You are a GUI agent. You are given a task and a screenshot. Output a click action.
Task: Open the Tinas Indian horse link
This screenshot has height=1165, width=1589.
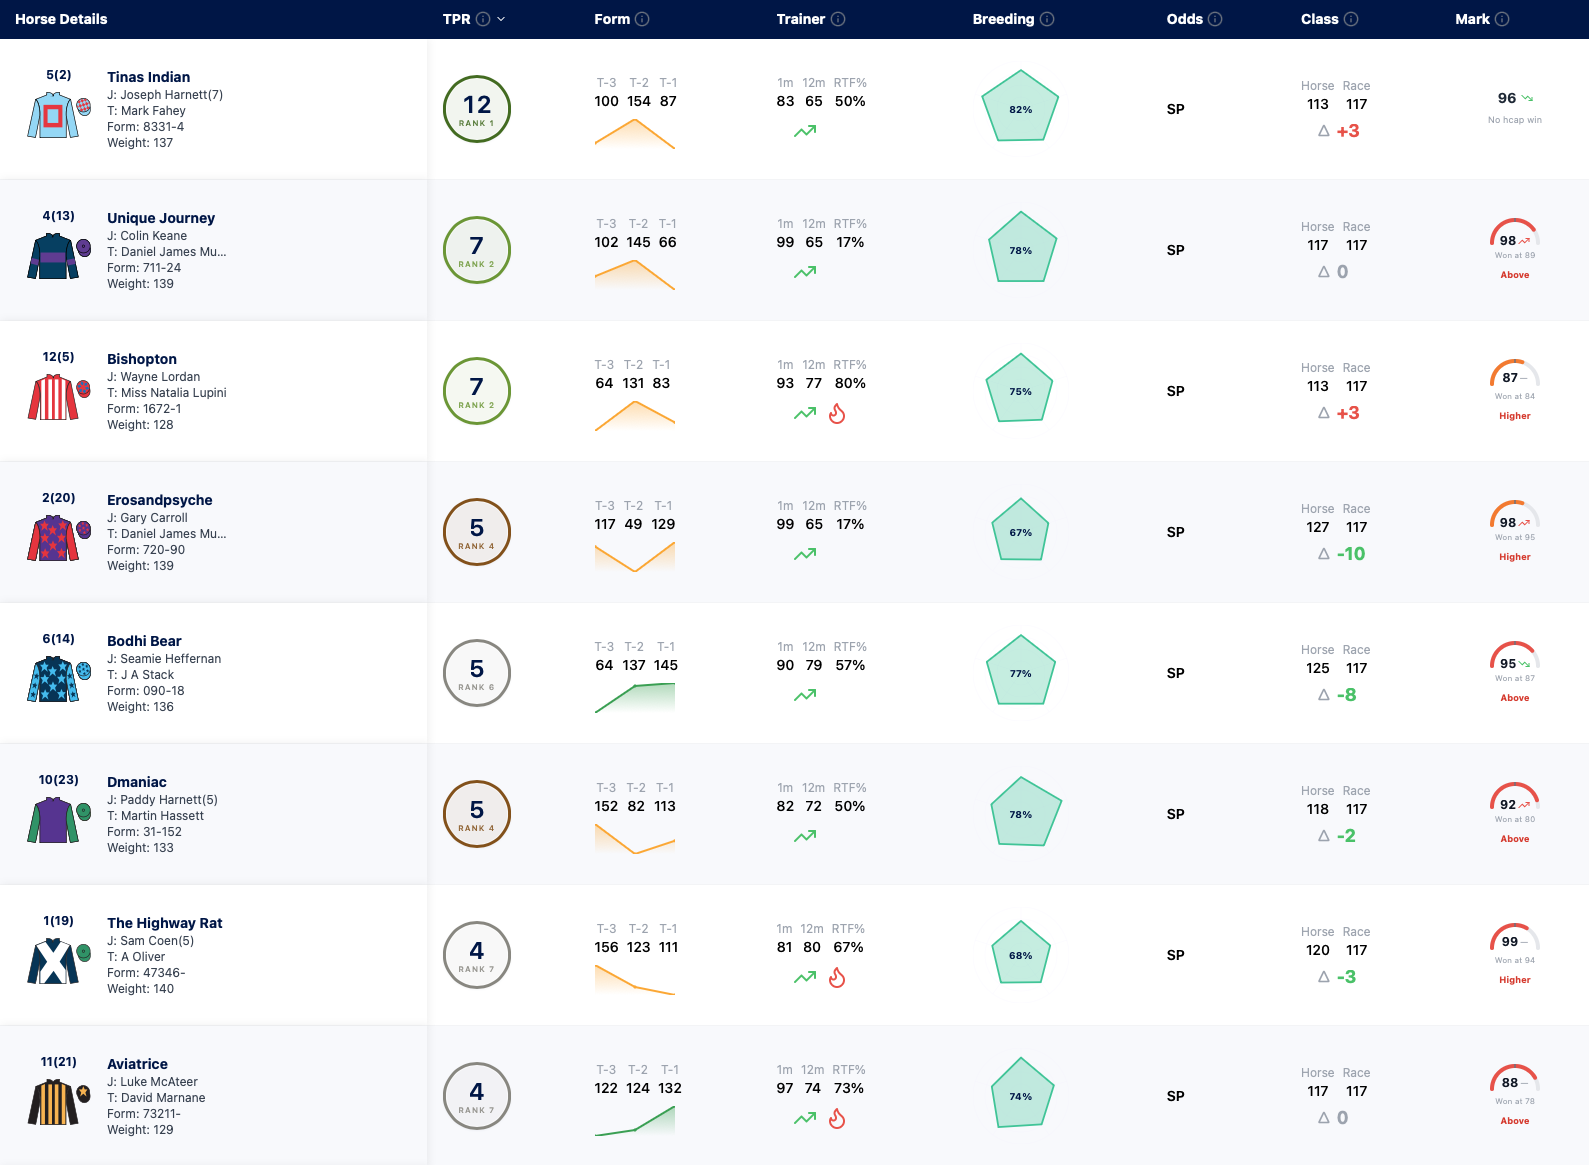149,77
